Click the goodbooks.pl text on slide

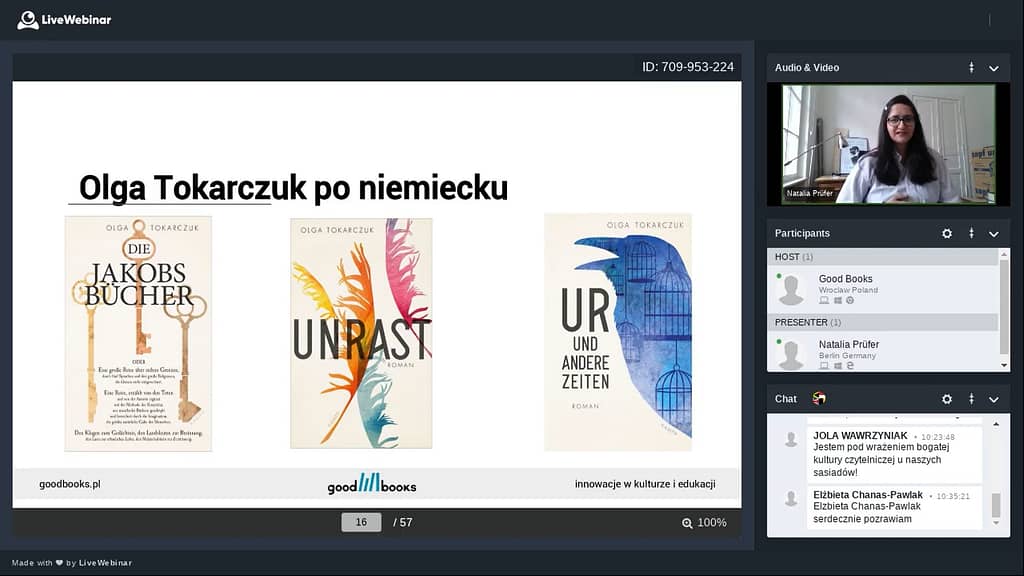coord(70,484)
